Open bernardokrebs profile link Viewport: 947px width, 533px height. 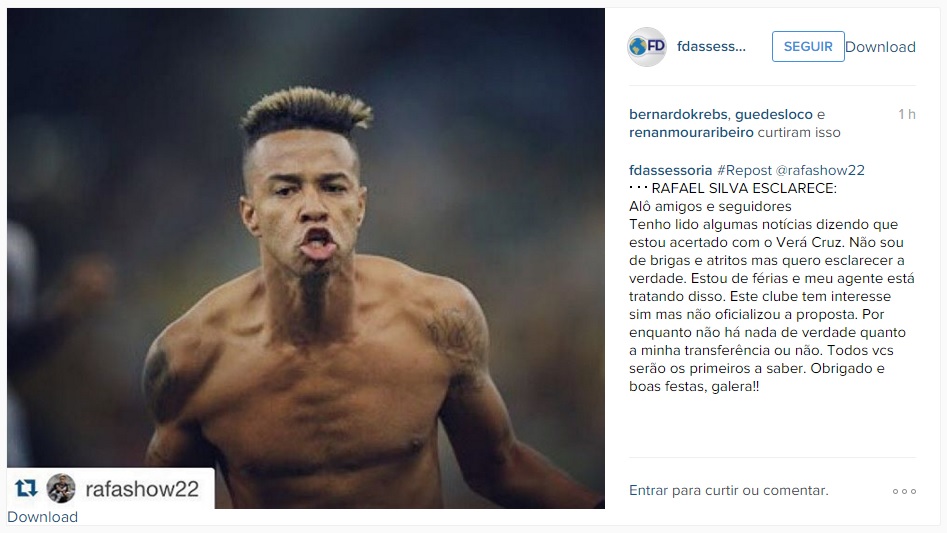pyautogui.click(x=679, y=114)
